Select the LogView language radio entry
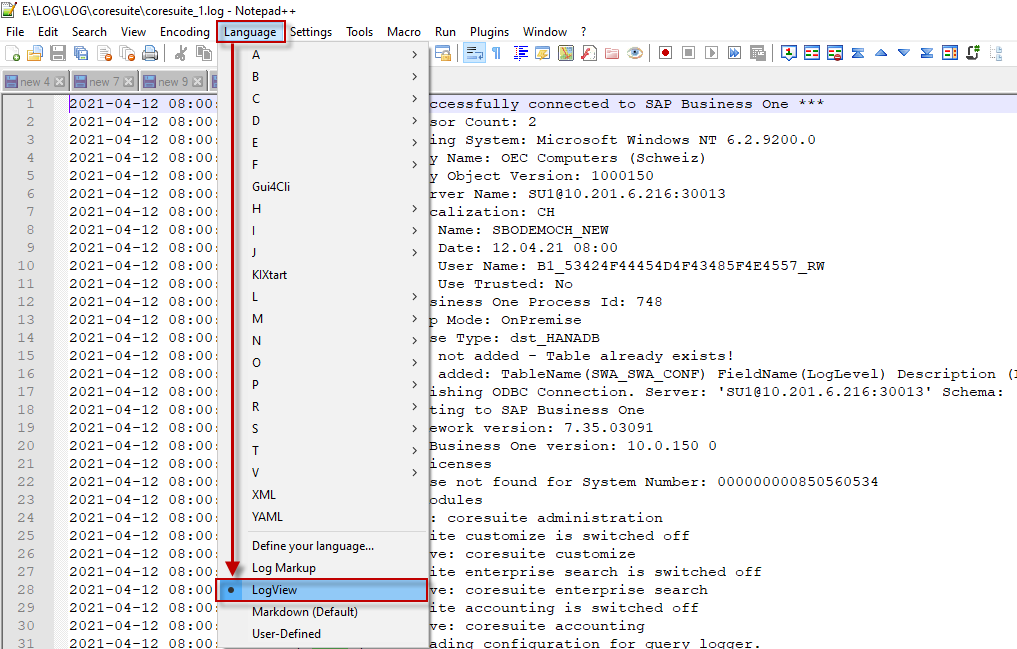The width and height of the screenshot is (1017, 649). click(322, 590)
